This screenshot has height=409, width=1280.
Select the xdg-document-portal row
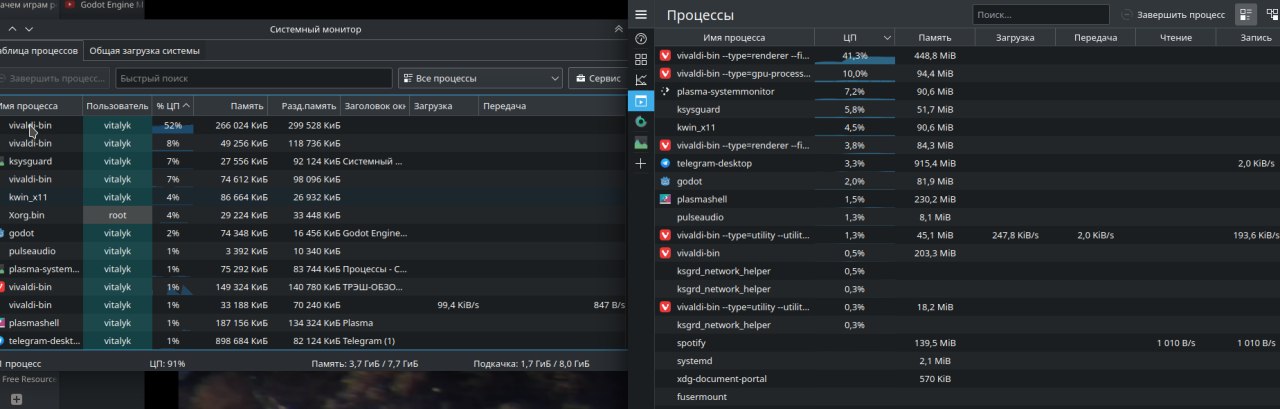click(967, 379)
